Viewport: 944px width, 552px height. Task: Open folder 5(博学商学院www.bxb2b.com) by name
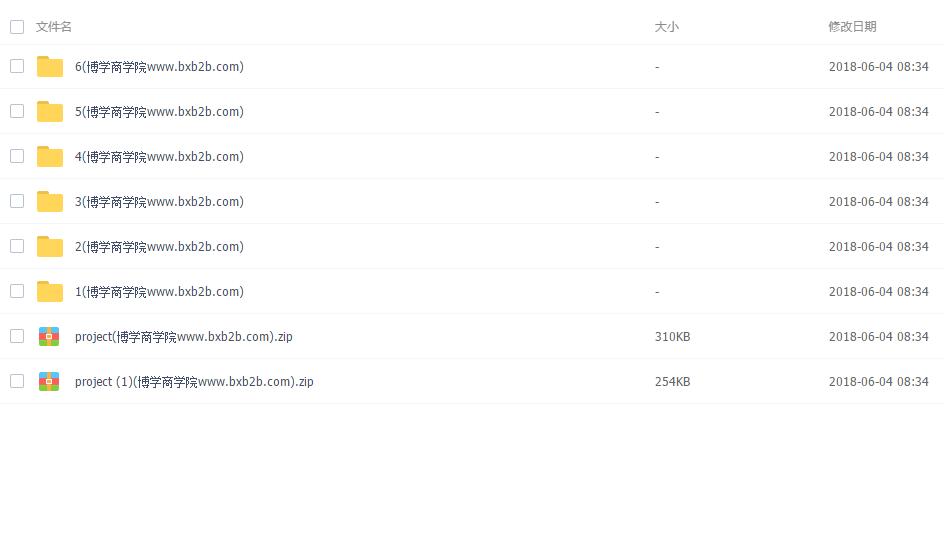click(159, 112)
